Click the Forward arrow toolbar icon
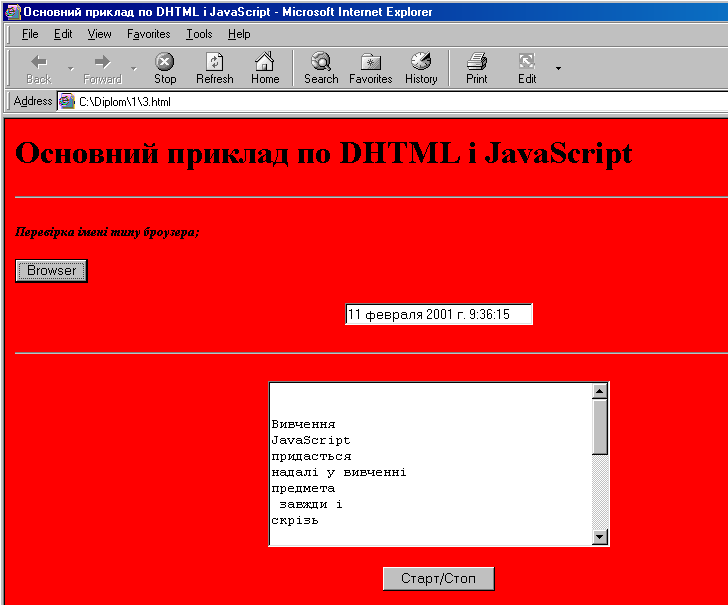Screen dimensions: 728x605 click(102, 61)
